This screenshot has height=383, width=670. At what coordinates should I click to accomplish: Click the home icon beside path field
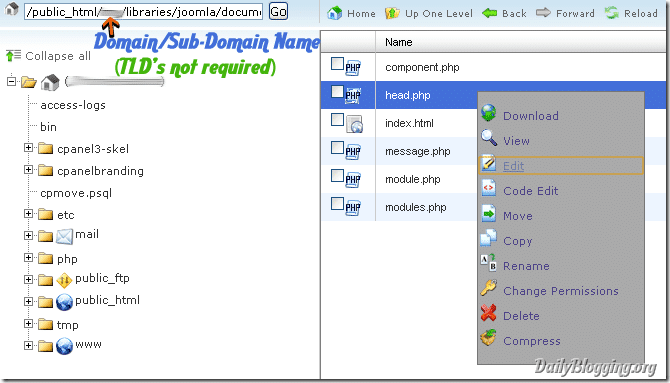(11, 9)
